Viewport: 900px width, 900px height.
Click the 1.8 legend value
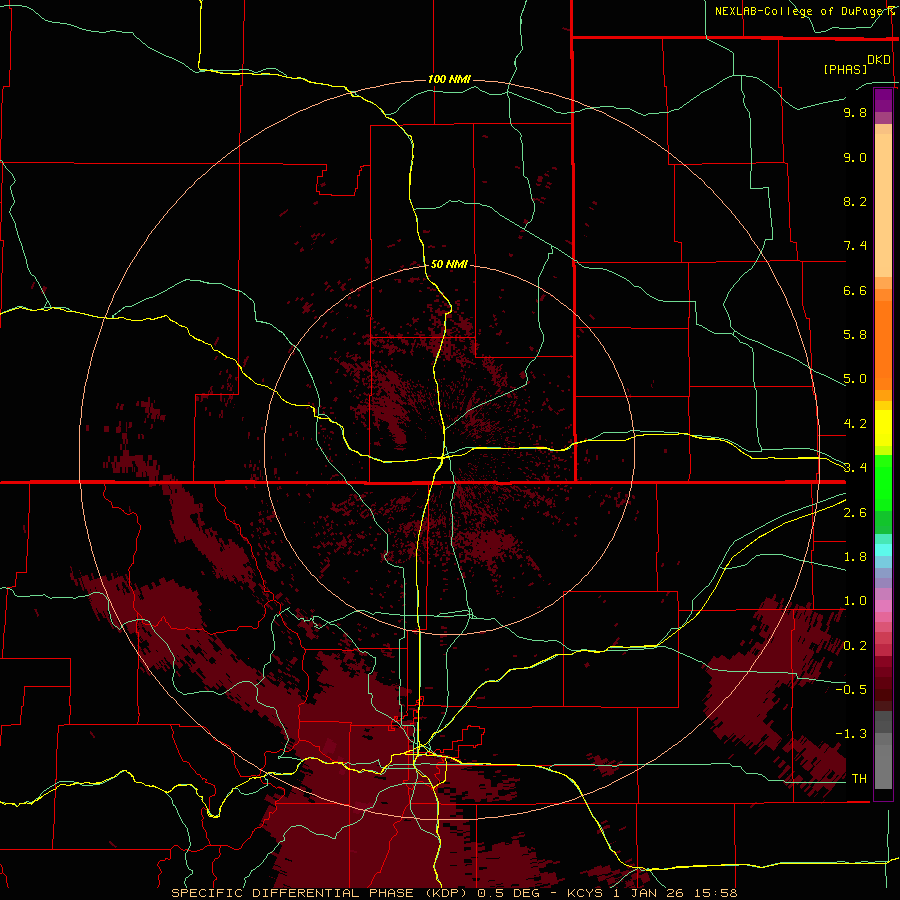855,557
